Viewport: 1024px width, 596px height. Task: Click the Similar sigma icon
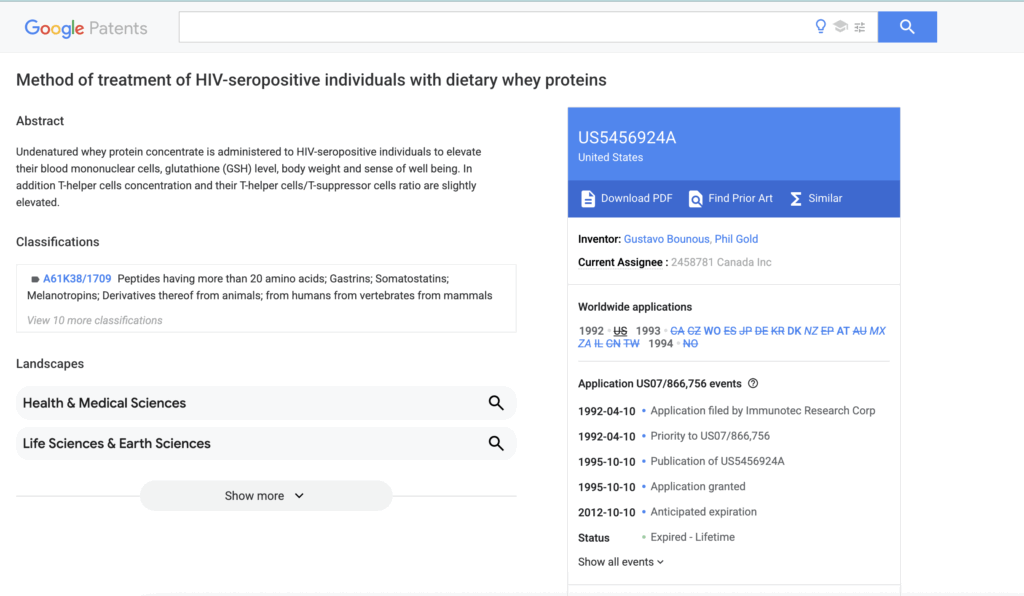pos(796,199)
